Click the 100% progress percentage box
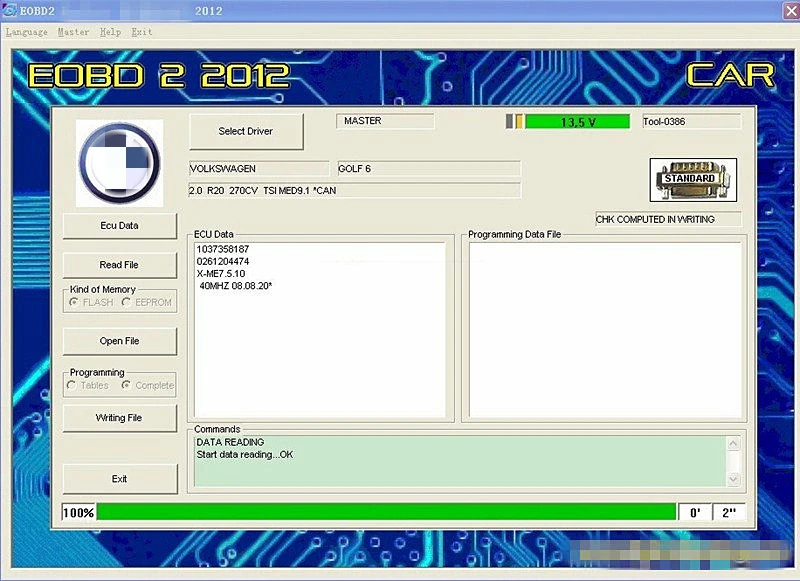 click(79, 513)
